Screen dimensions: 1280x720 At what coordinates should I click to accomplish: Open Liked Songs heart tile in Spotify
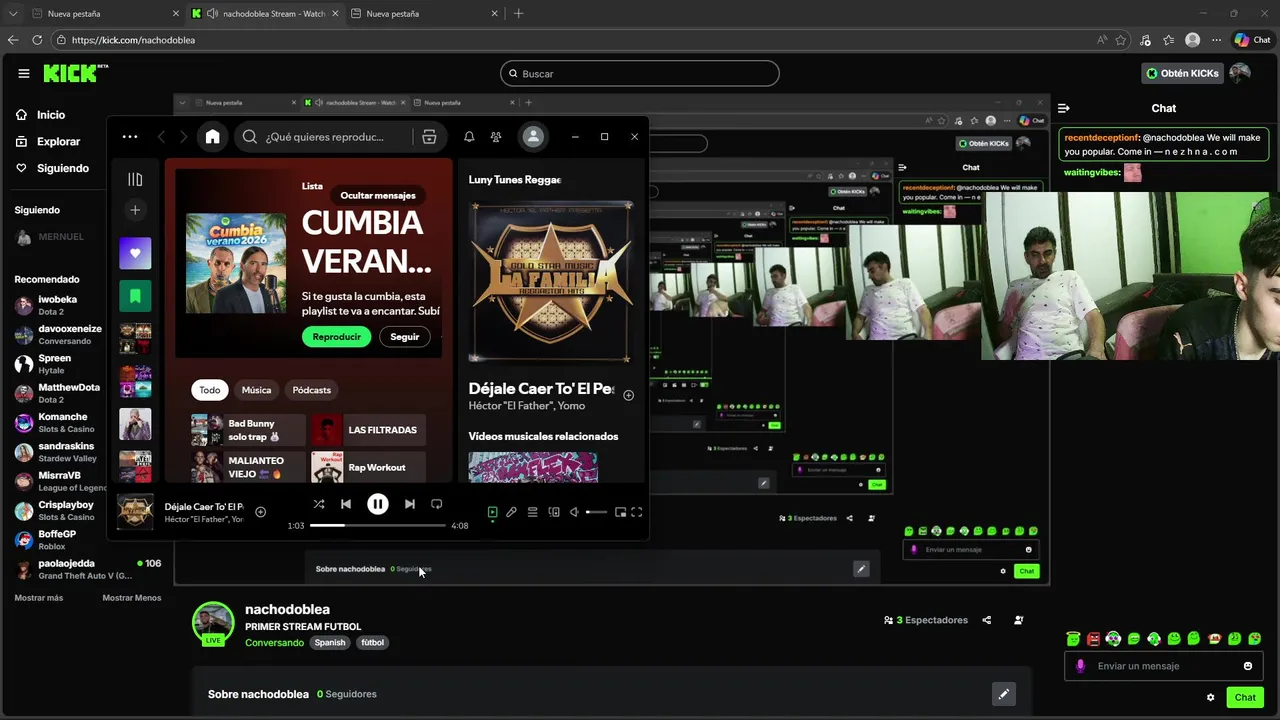(x=135, y=253)
